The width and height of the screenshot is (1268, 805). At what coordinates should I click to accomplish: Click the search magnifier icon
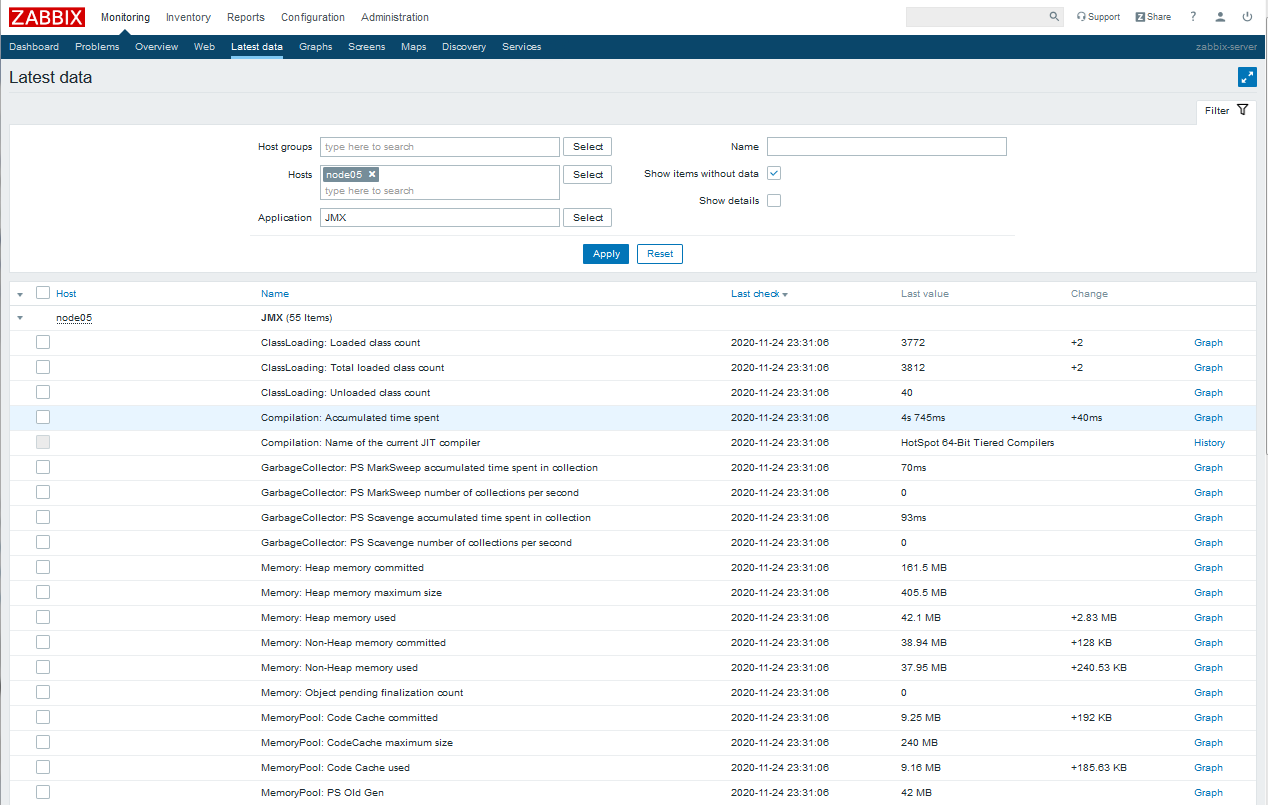pyautogui.click(x=1054, y=17)
